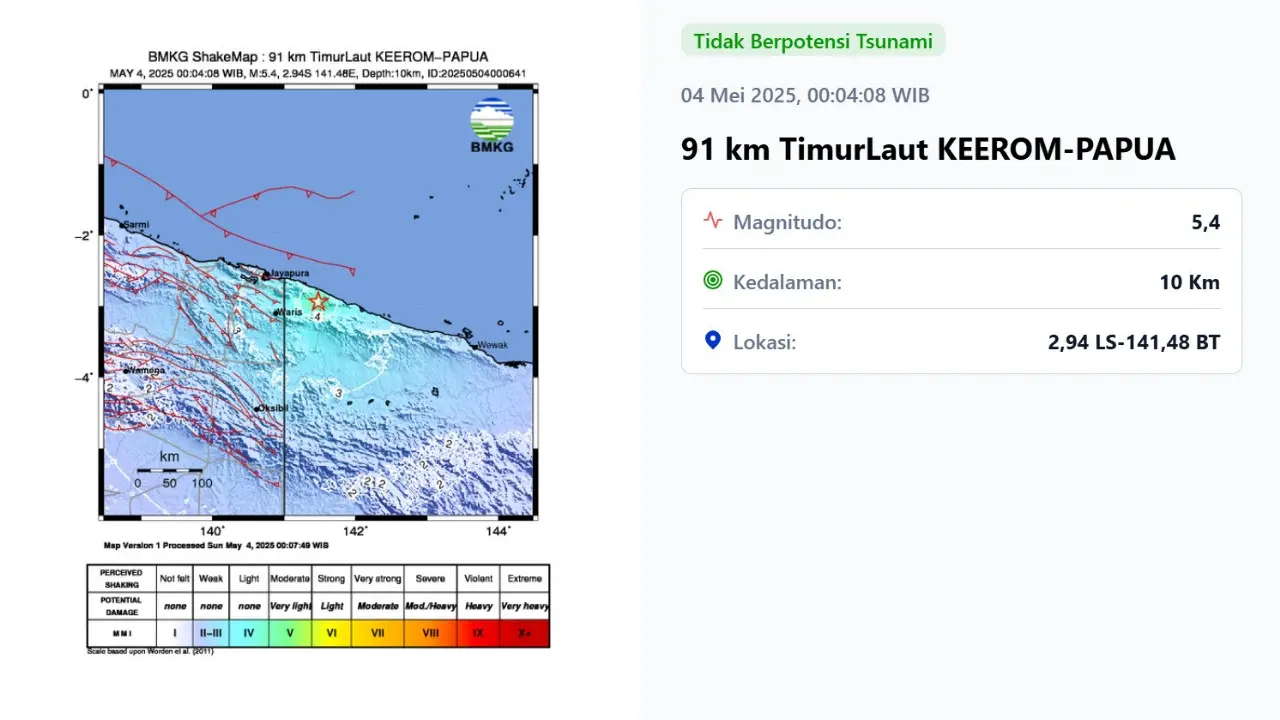Click the MMI IX red legend swatch
Image resolution: width=1280 pixels, height=720 pixels.
(x=478, y=633)
